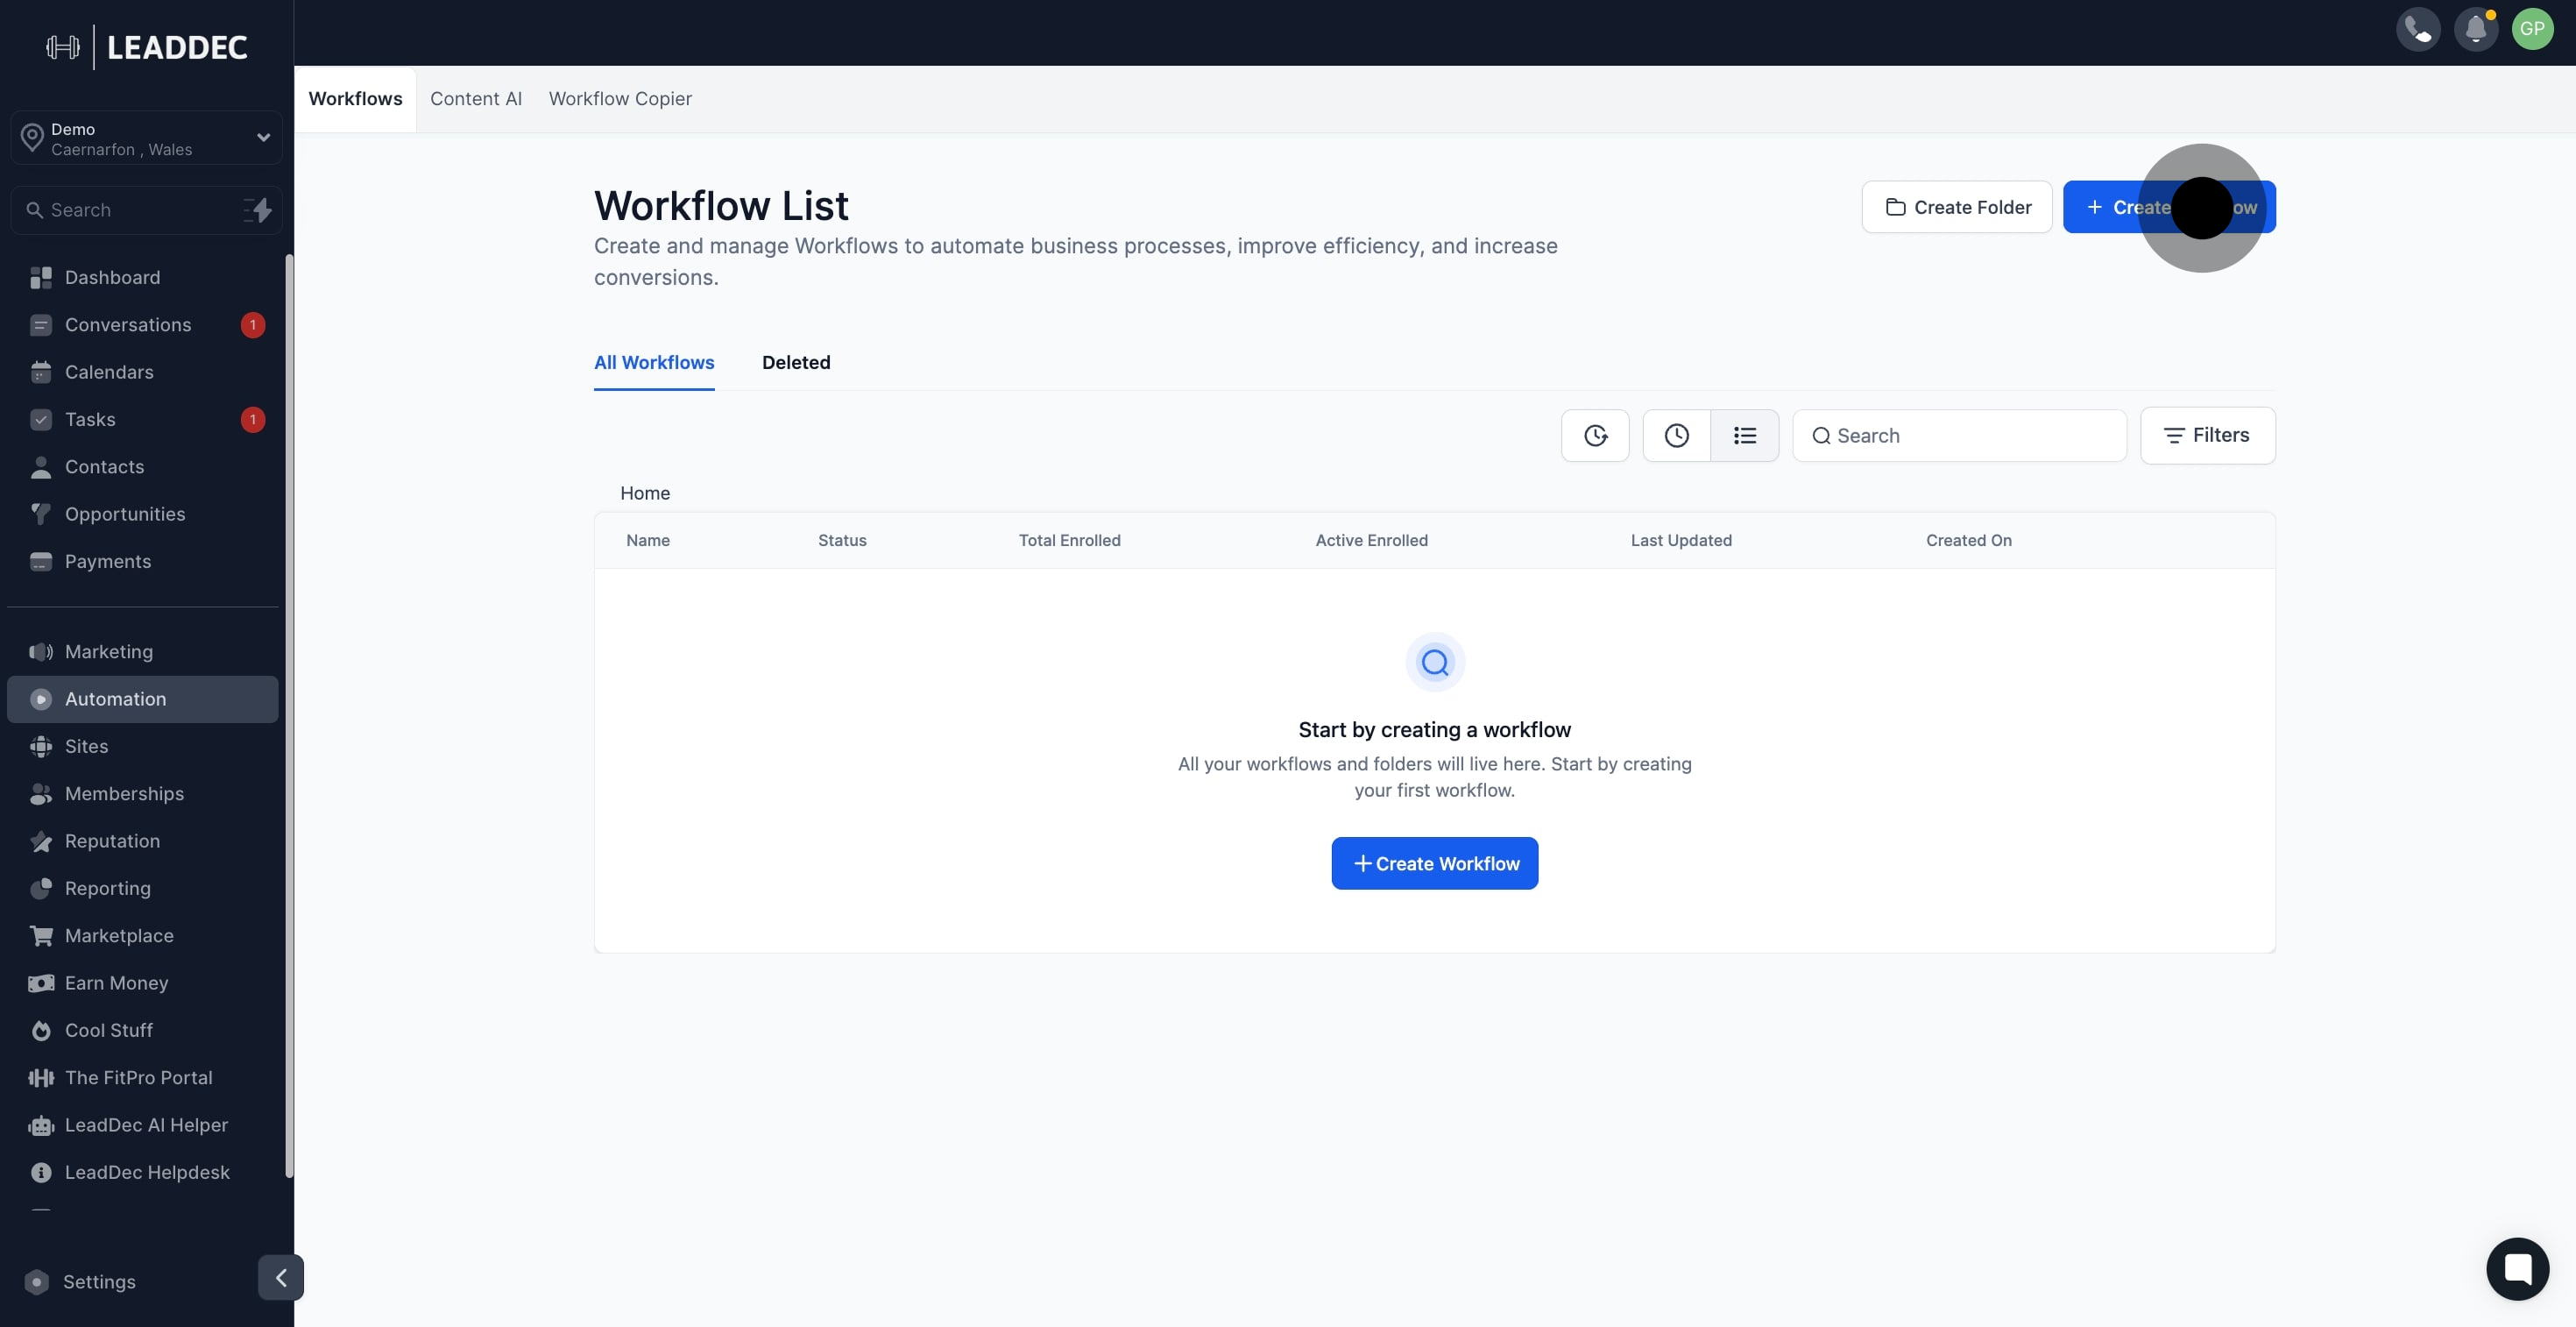This screenshot has width=2576, height=1327.
Task: Select the Conversations icon in the sidebar
Action: pyautogui.click(x=41, y=324)
